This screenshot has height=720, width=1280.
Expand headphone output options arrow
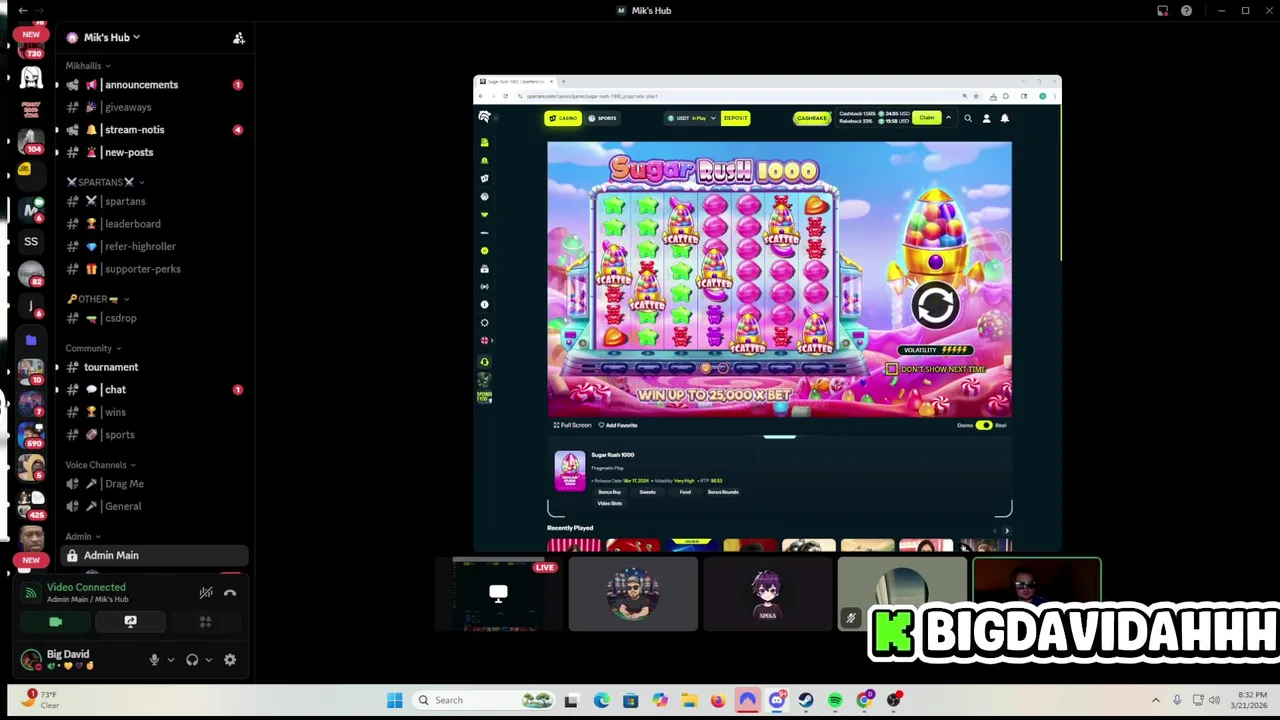click(208, 660)
